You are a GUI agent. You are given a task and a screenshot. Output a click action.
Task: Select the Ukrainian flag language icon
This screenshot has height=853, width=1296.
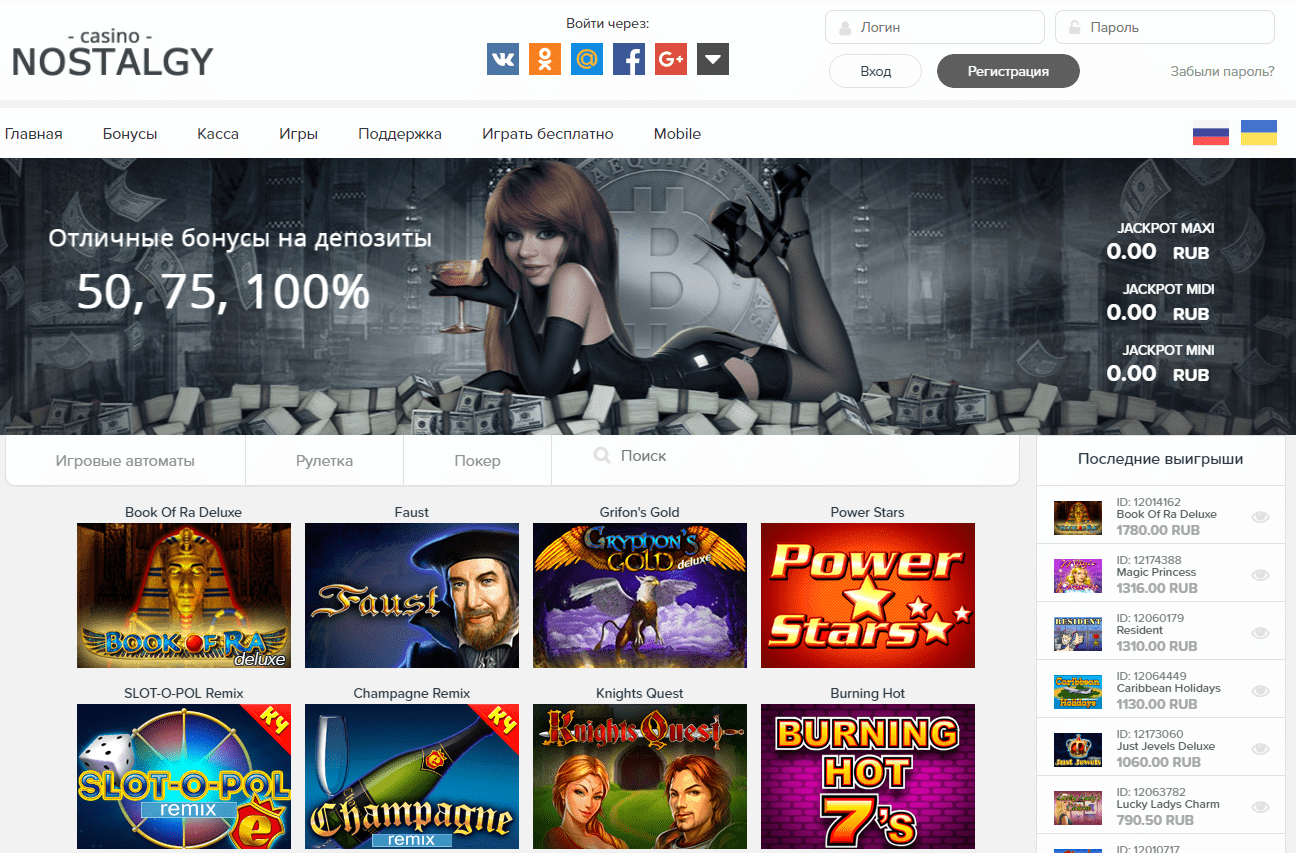[x=1258, y=133]
